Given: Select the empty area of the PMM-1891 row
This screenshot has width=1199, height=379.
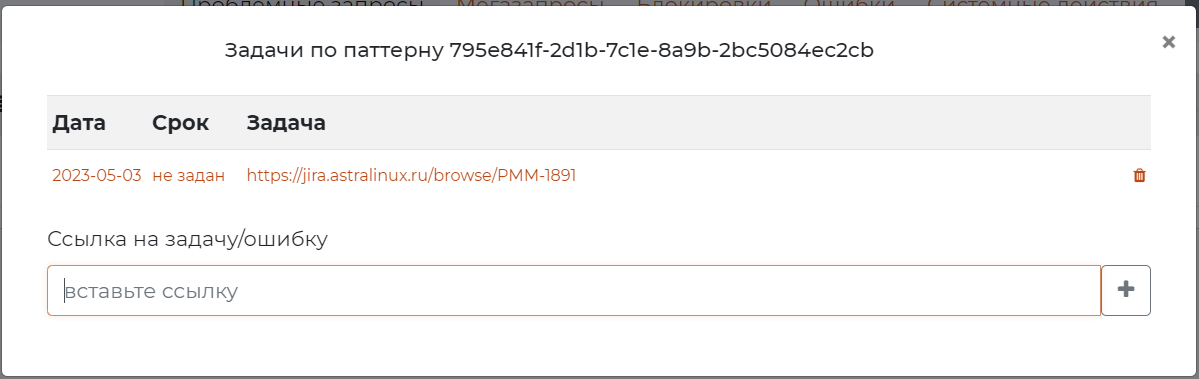Looking at the screenshot, I should 849,176.
